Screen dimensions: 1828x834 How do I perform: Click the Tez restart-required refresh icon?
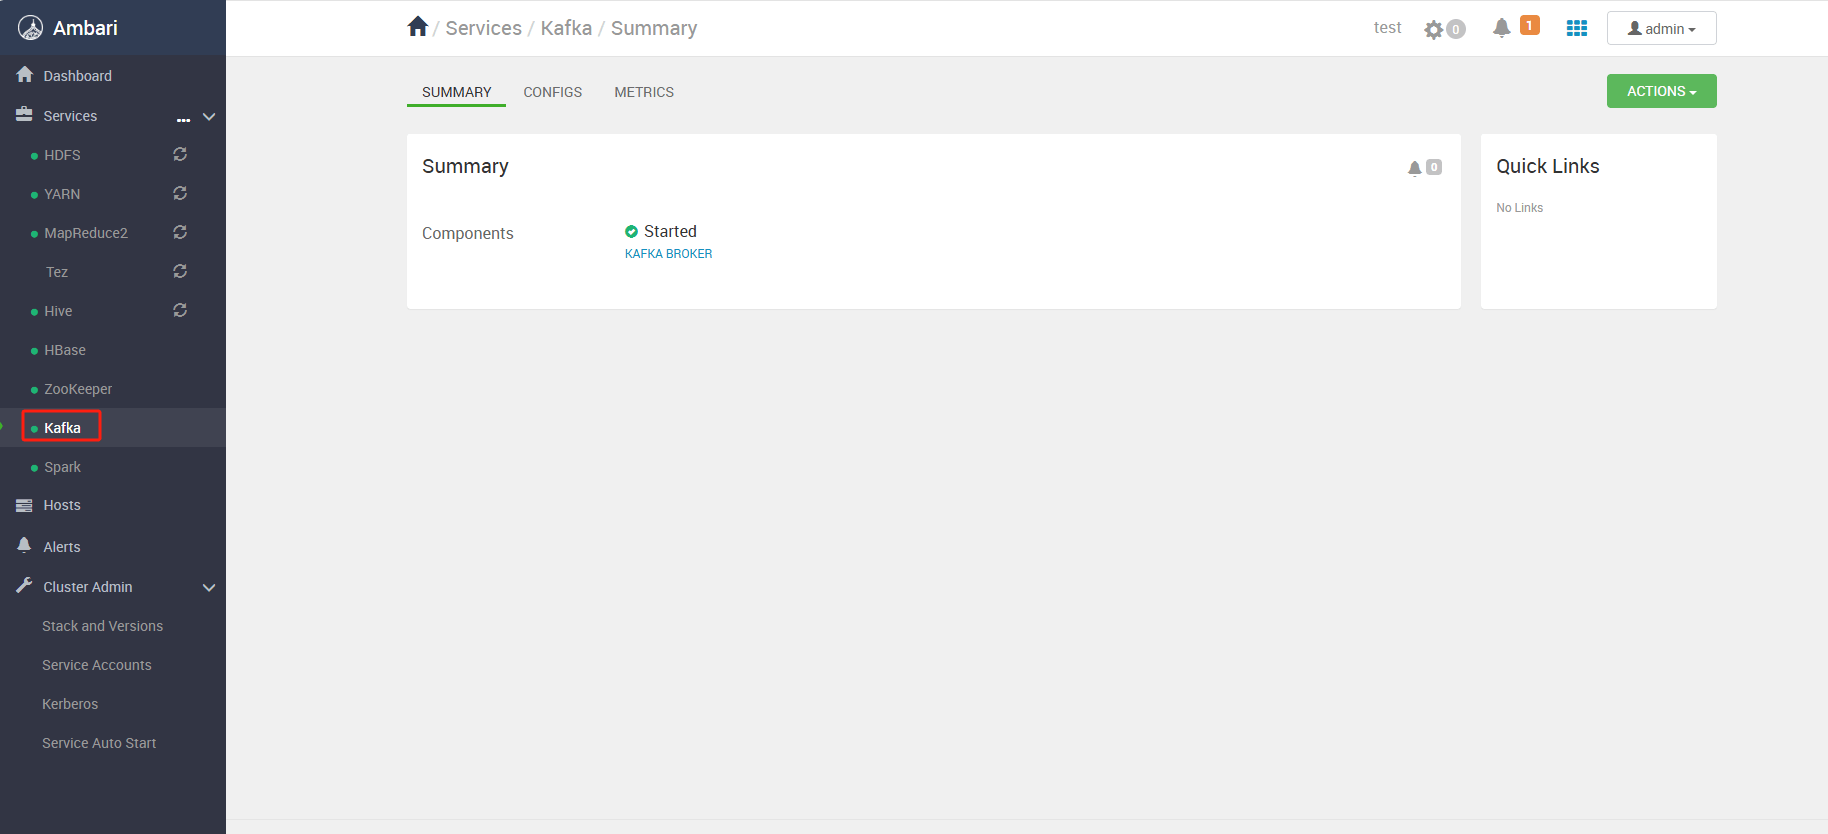coord(180,271)
